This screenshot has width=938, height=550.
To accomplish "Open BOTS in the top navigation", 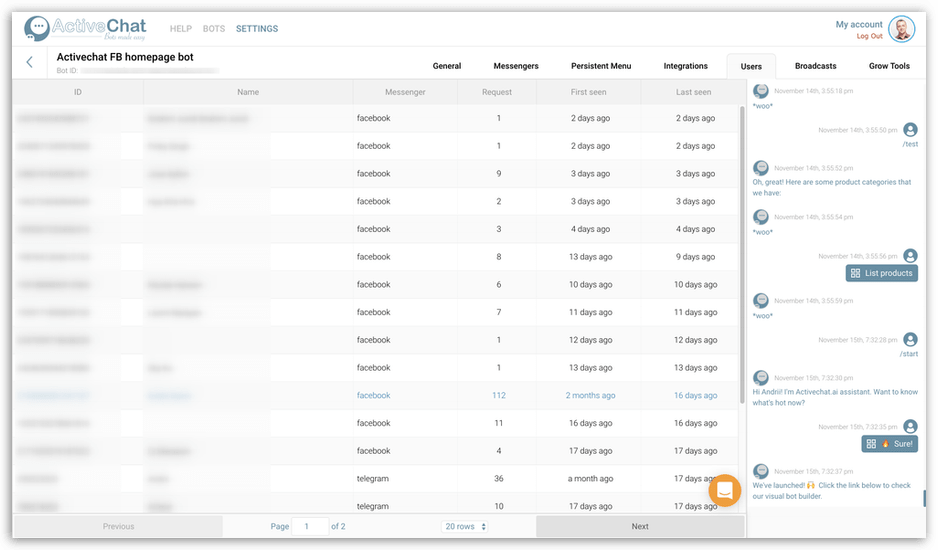I will (214, 29).
